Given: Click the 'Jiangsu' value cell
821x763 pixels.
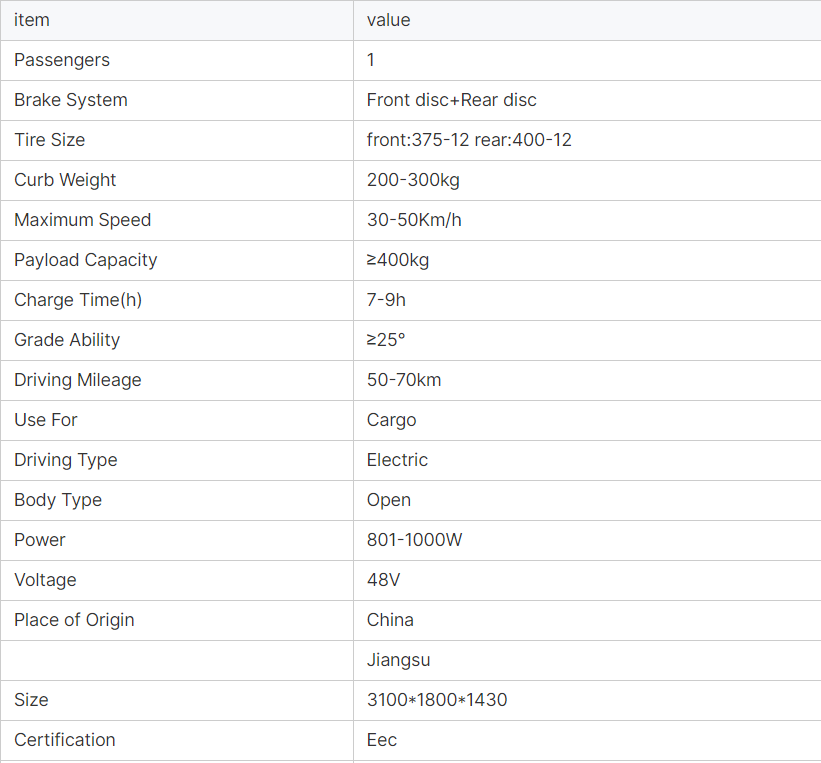Looking at the screenshot, I should [398, 660].
